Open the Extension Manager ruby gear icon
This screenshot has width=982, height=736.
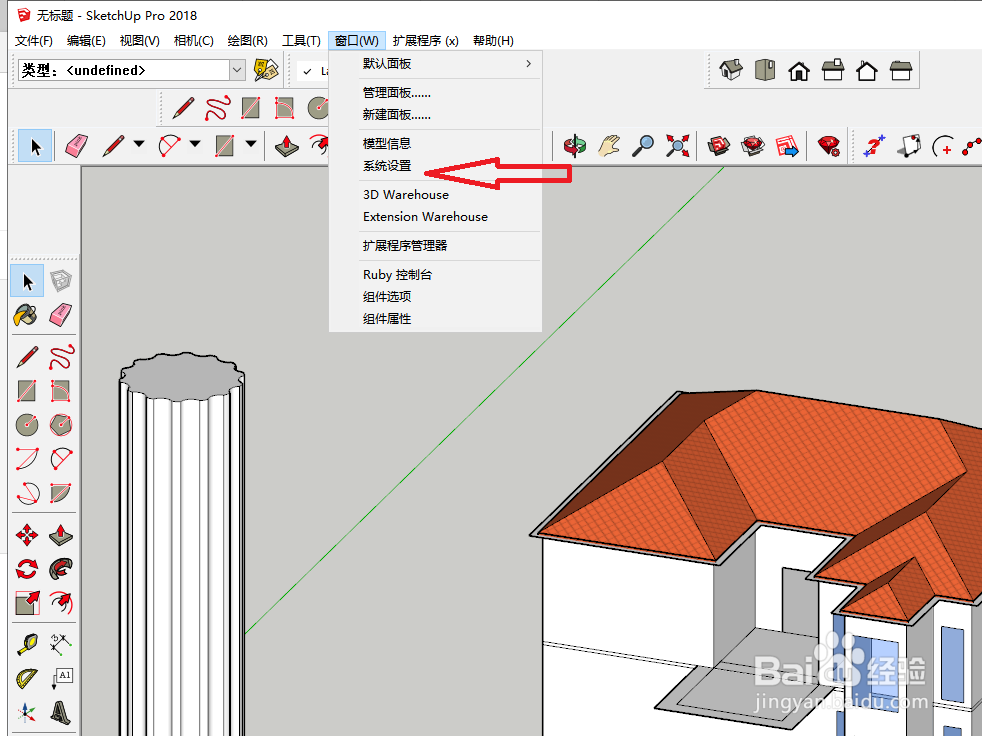click(829, 146)
